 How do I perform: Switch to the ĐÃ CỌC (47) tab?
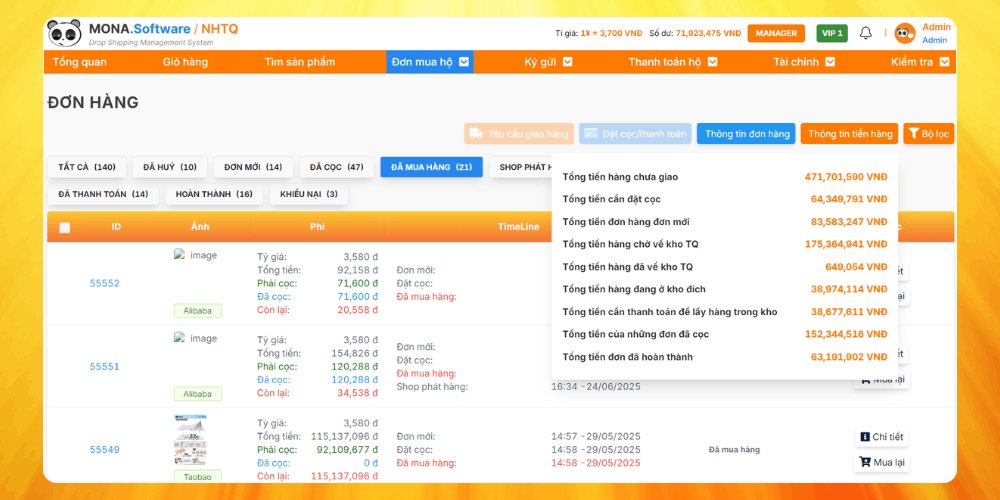(x=336, y=167)
